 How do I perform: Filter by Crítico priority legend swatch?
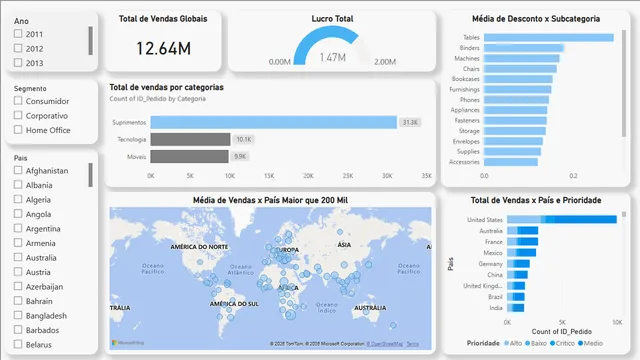coord(553,343)
